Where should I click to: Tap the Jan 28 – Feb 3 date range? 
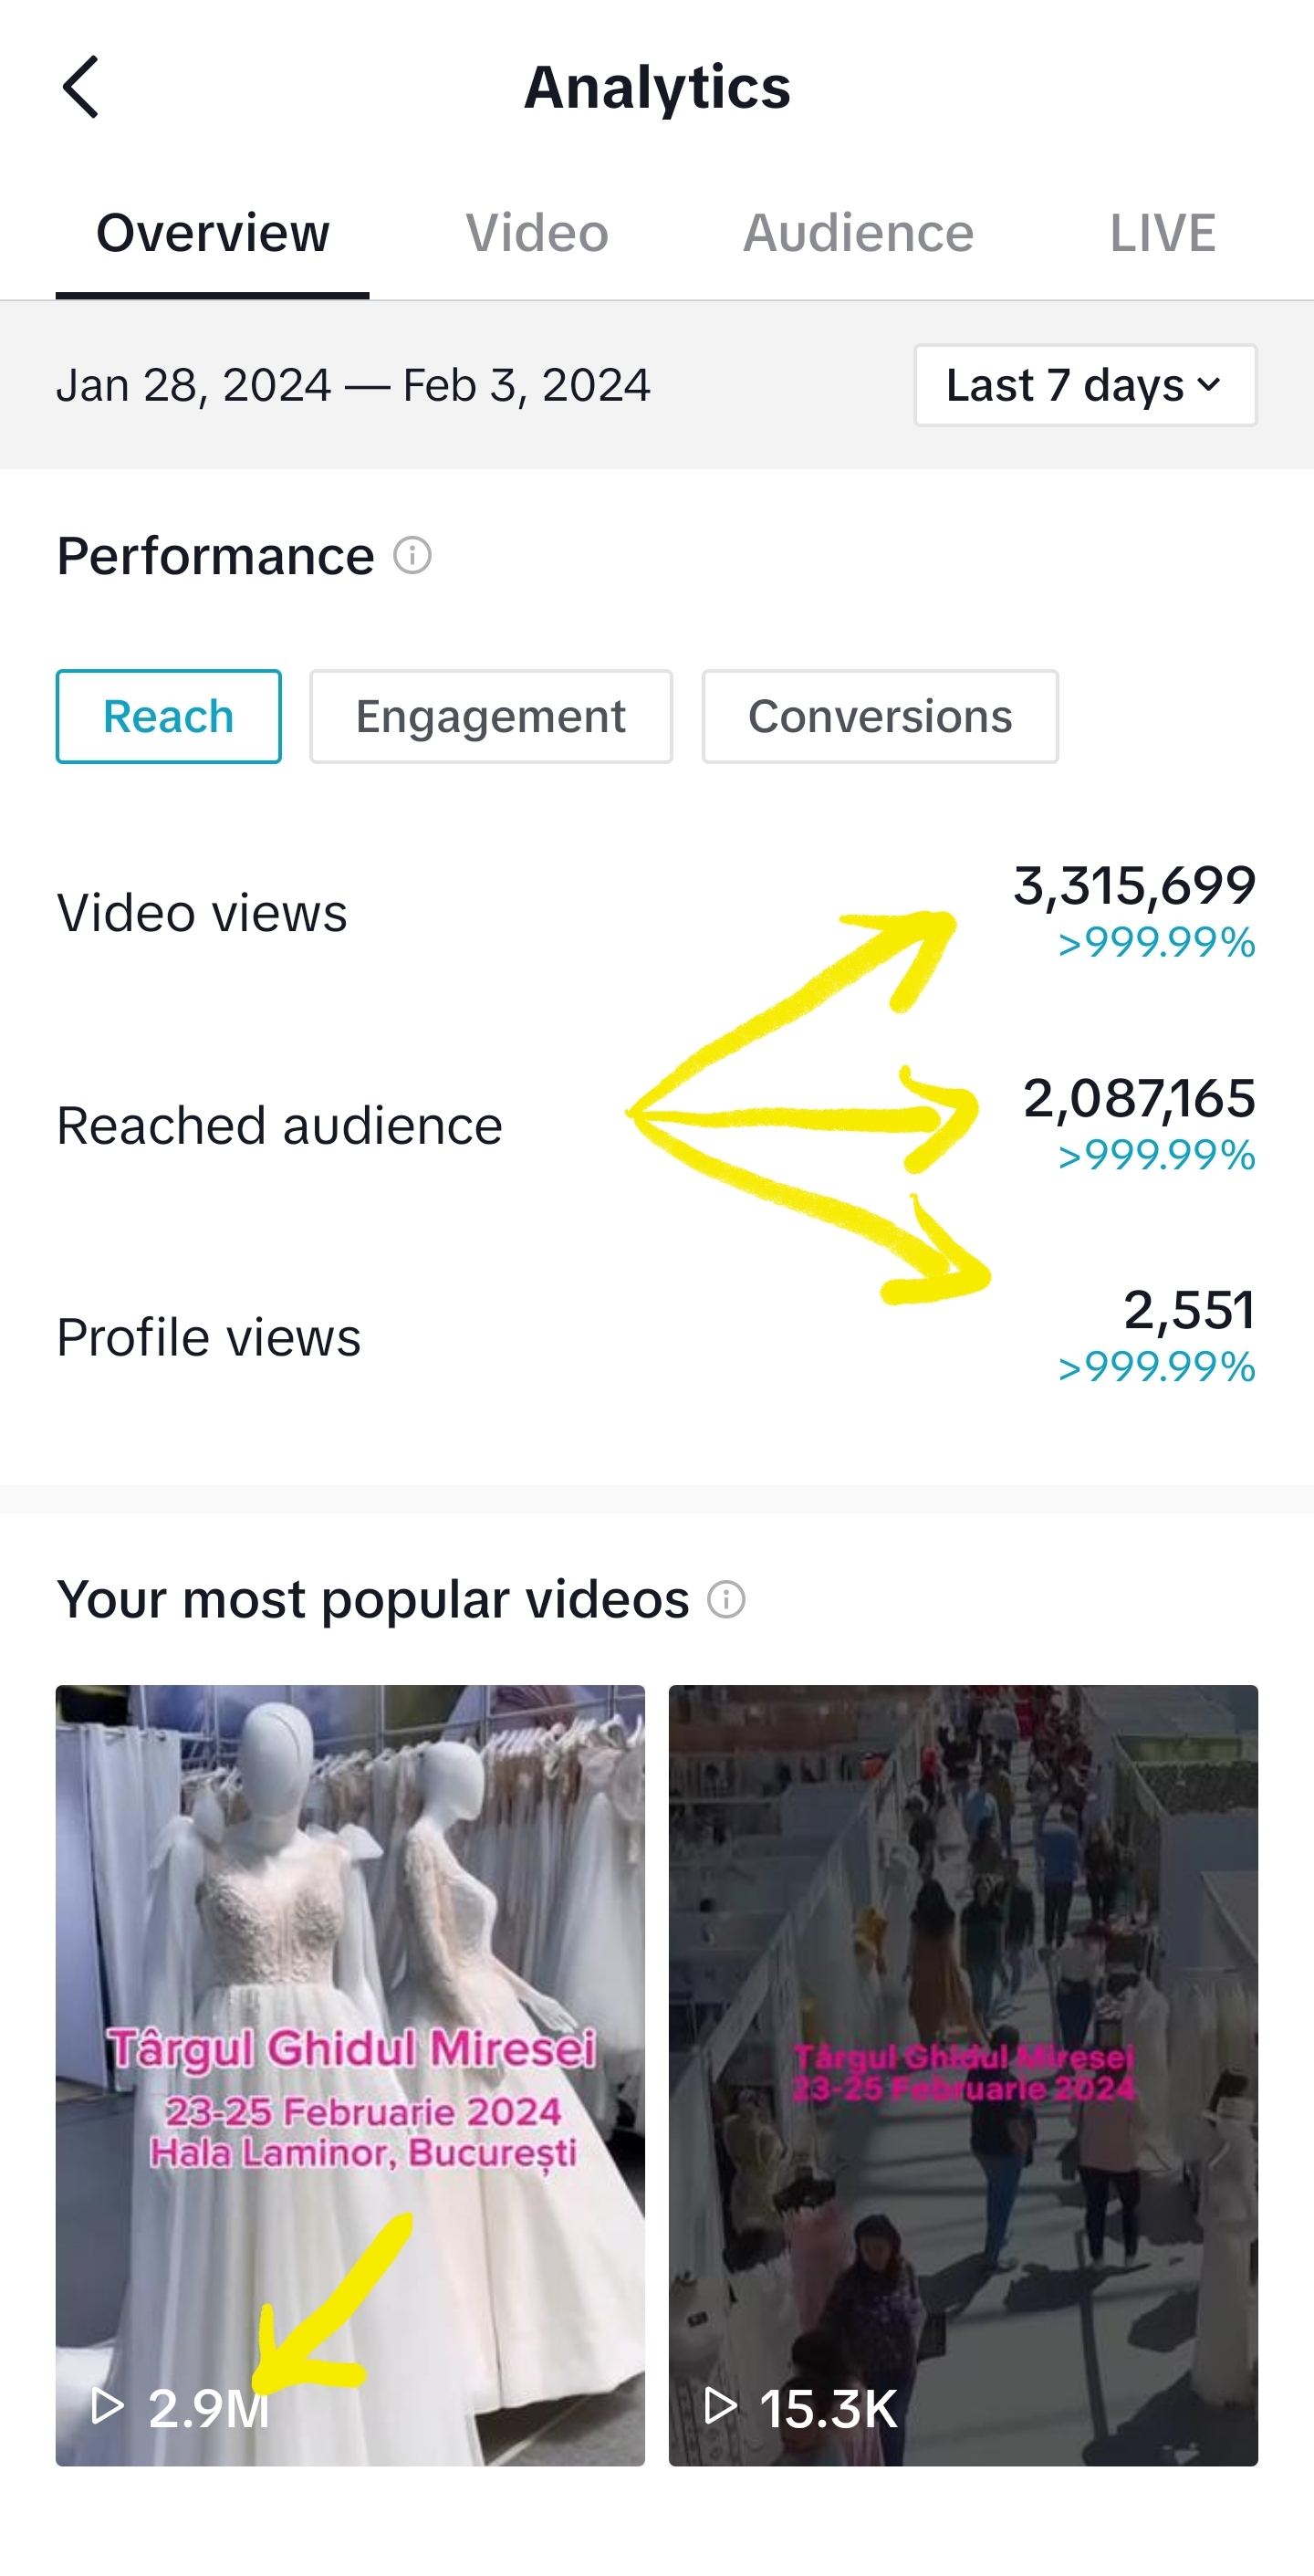click(x=353, y=386)
